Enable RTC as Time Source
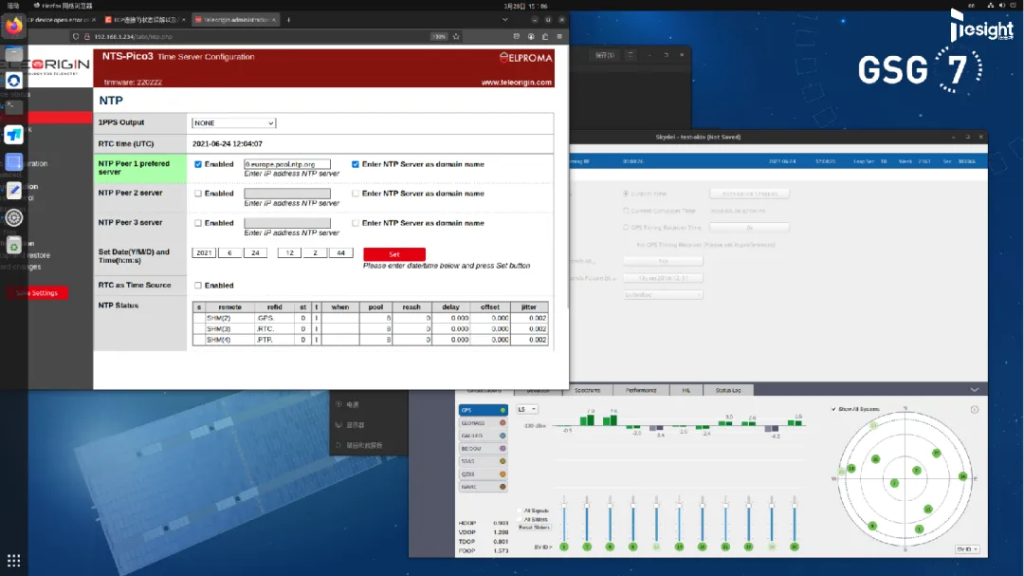The height and width of the screenshot is (576, 1024). (198, 285)
